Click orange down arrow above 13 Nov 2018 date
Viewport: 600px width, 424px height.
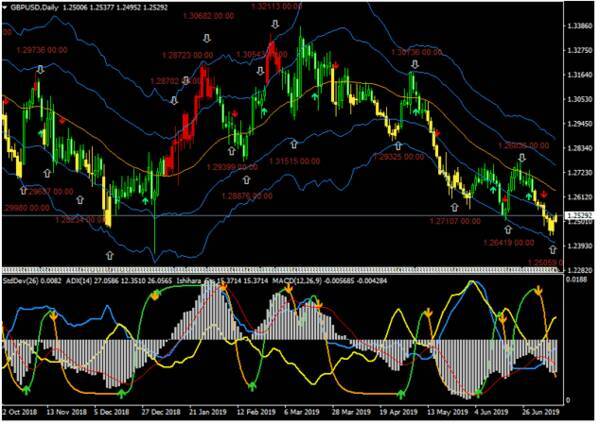(53, 316)
